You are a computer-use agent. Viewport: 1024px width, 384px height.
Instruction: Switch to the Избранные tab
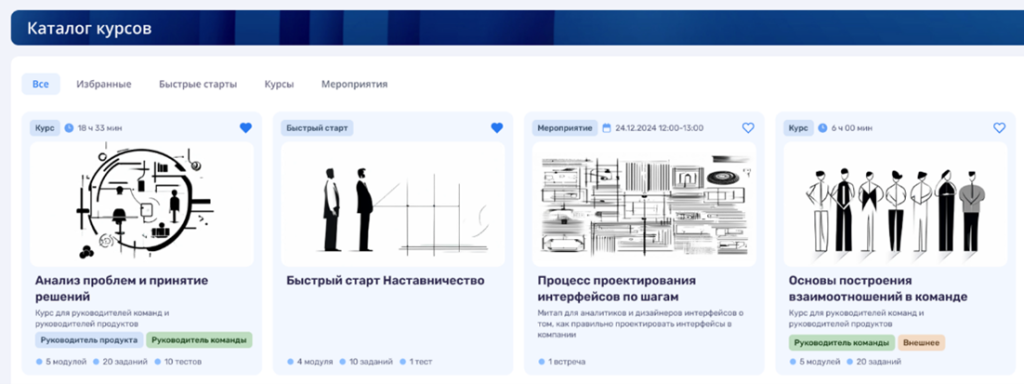(104, 84)
